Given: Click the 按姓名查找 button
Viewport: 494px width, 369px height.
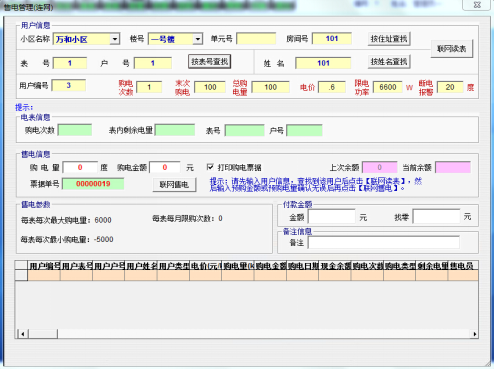Looking at the screenshot, I should click(389, 62).
